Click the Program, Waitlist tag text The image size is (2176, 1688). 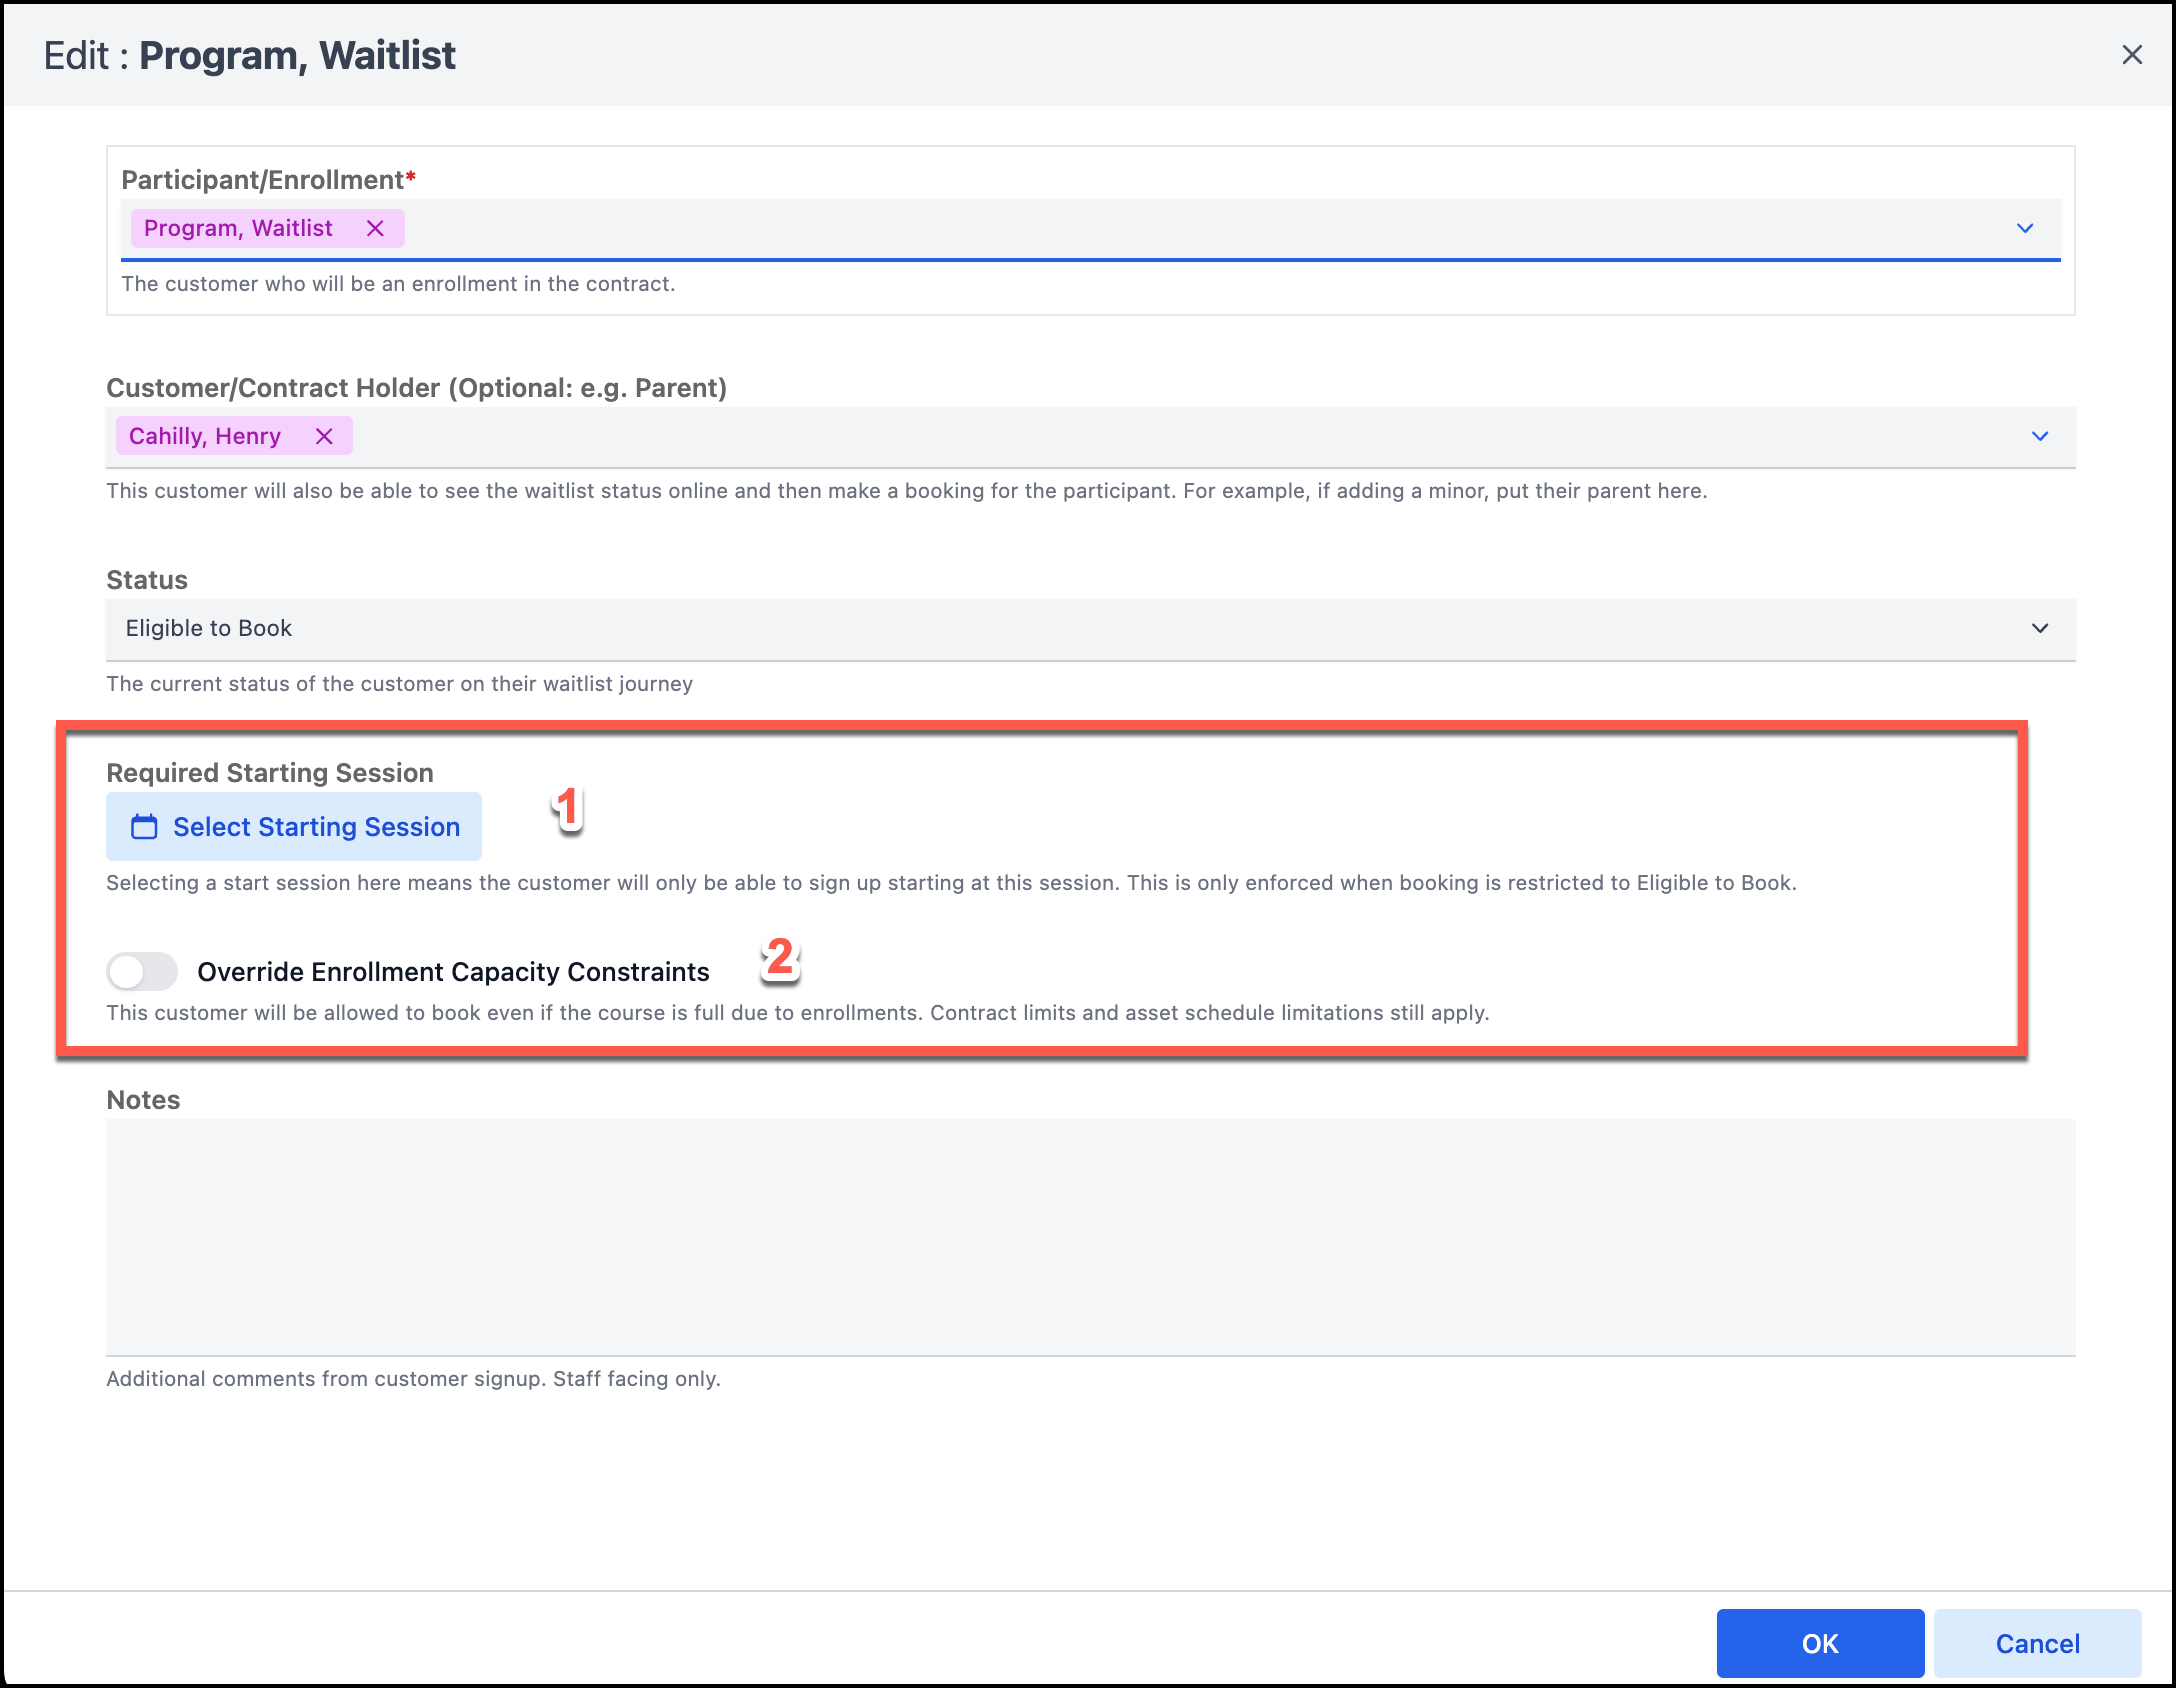tap(238, 229)
